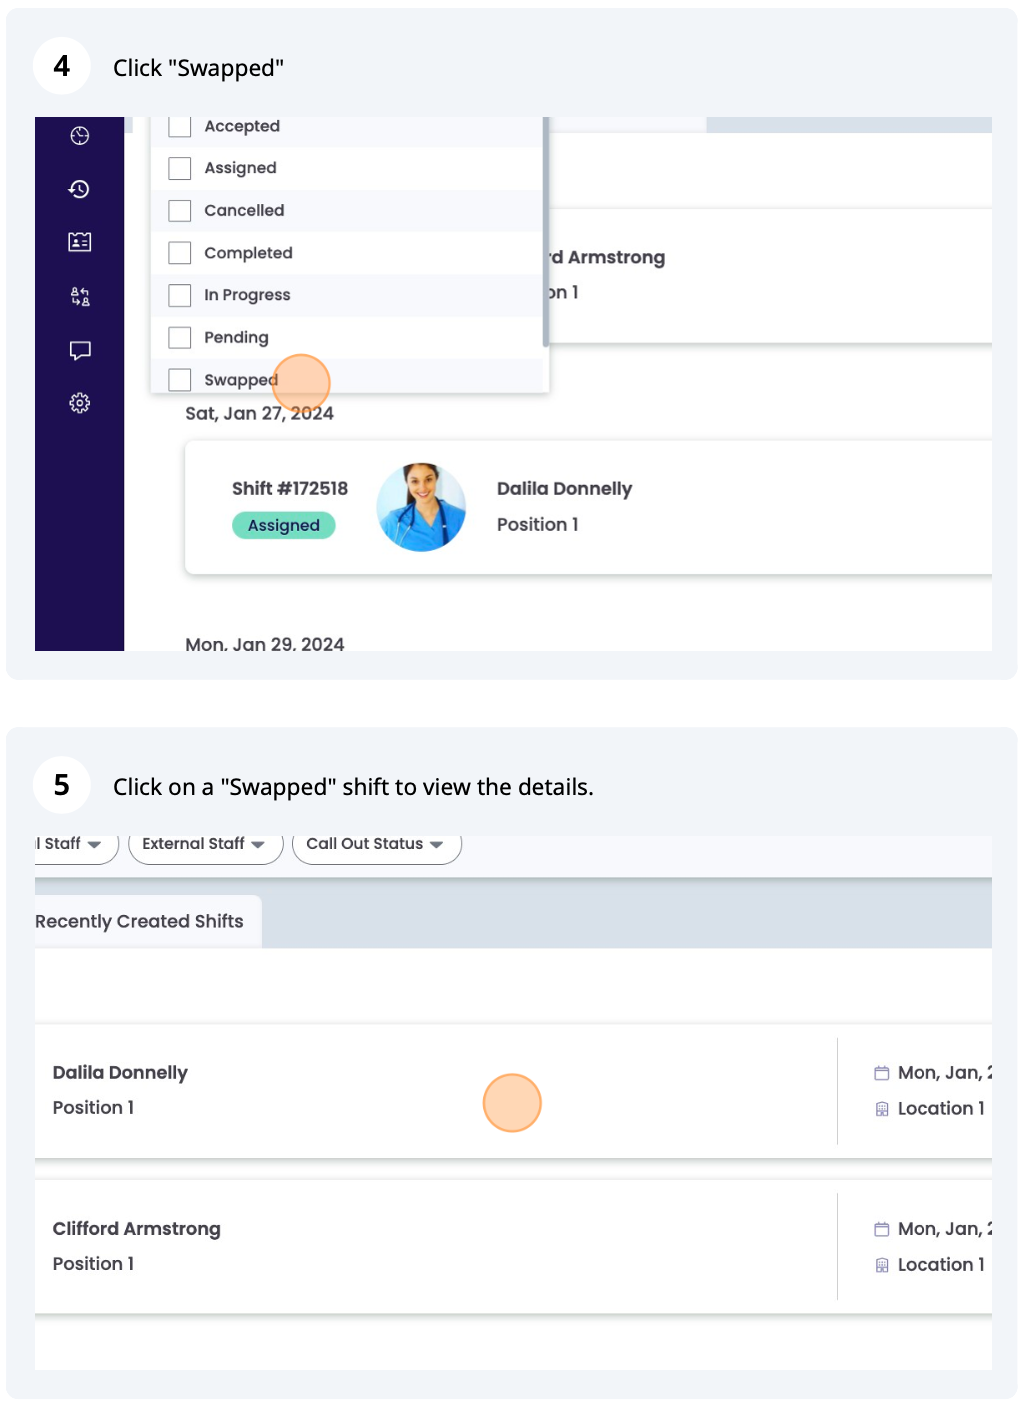Screen dimensions: 1026x1410
Task: Open the history icon in the sidebar
Action: click(80, 189)
